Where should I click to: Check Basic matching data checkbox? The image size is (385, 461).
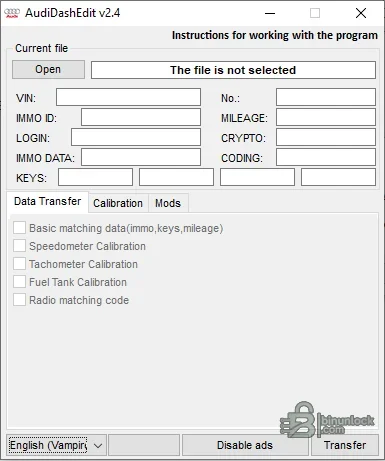(x=19, y=228)
